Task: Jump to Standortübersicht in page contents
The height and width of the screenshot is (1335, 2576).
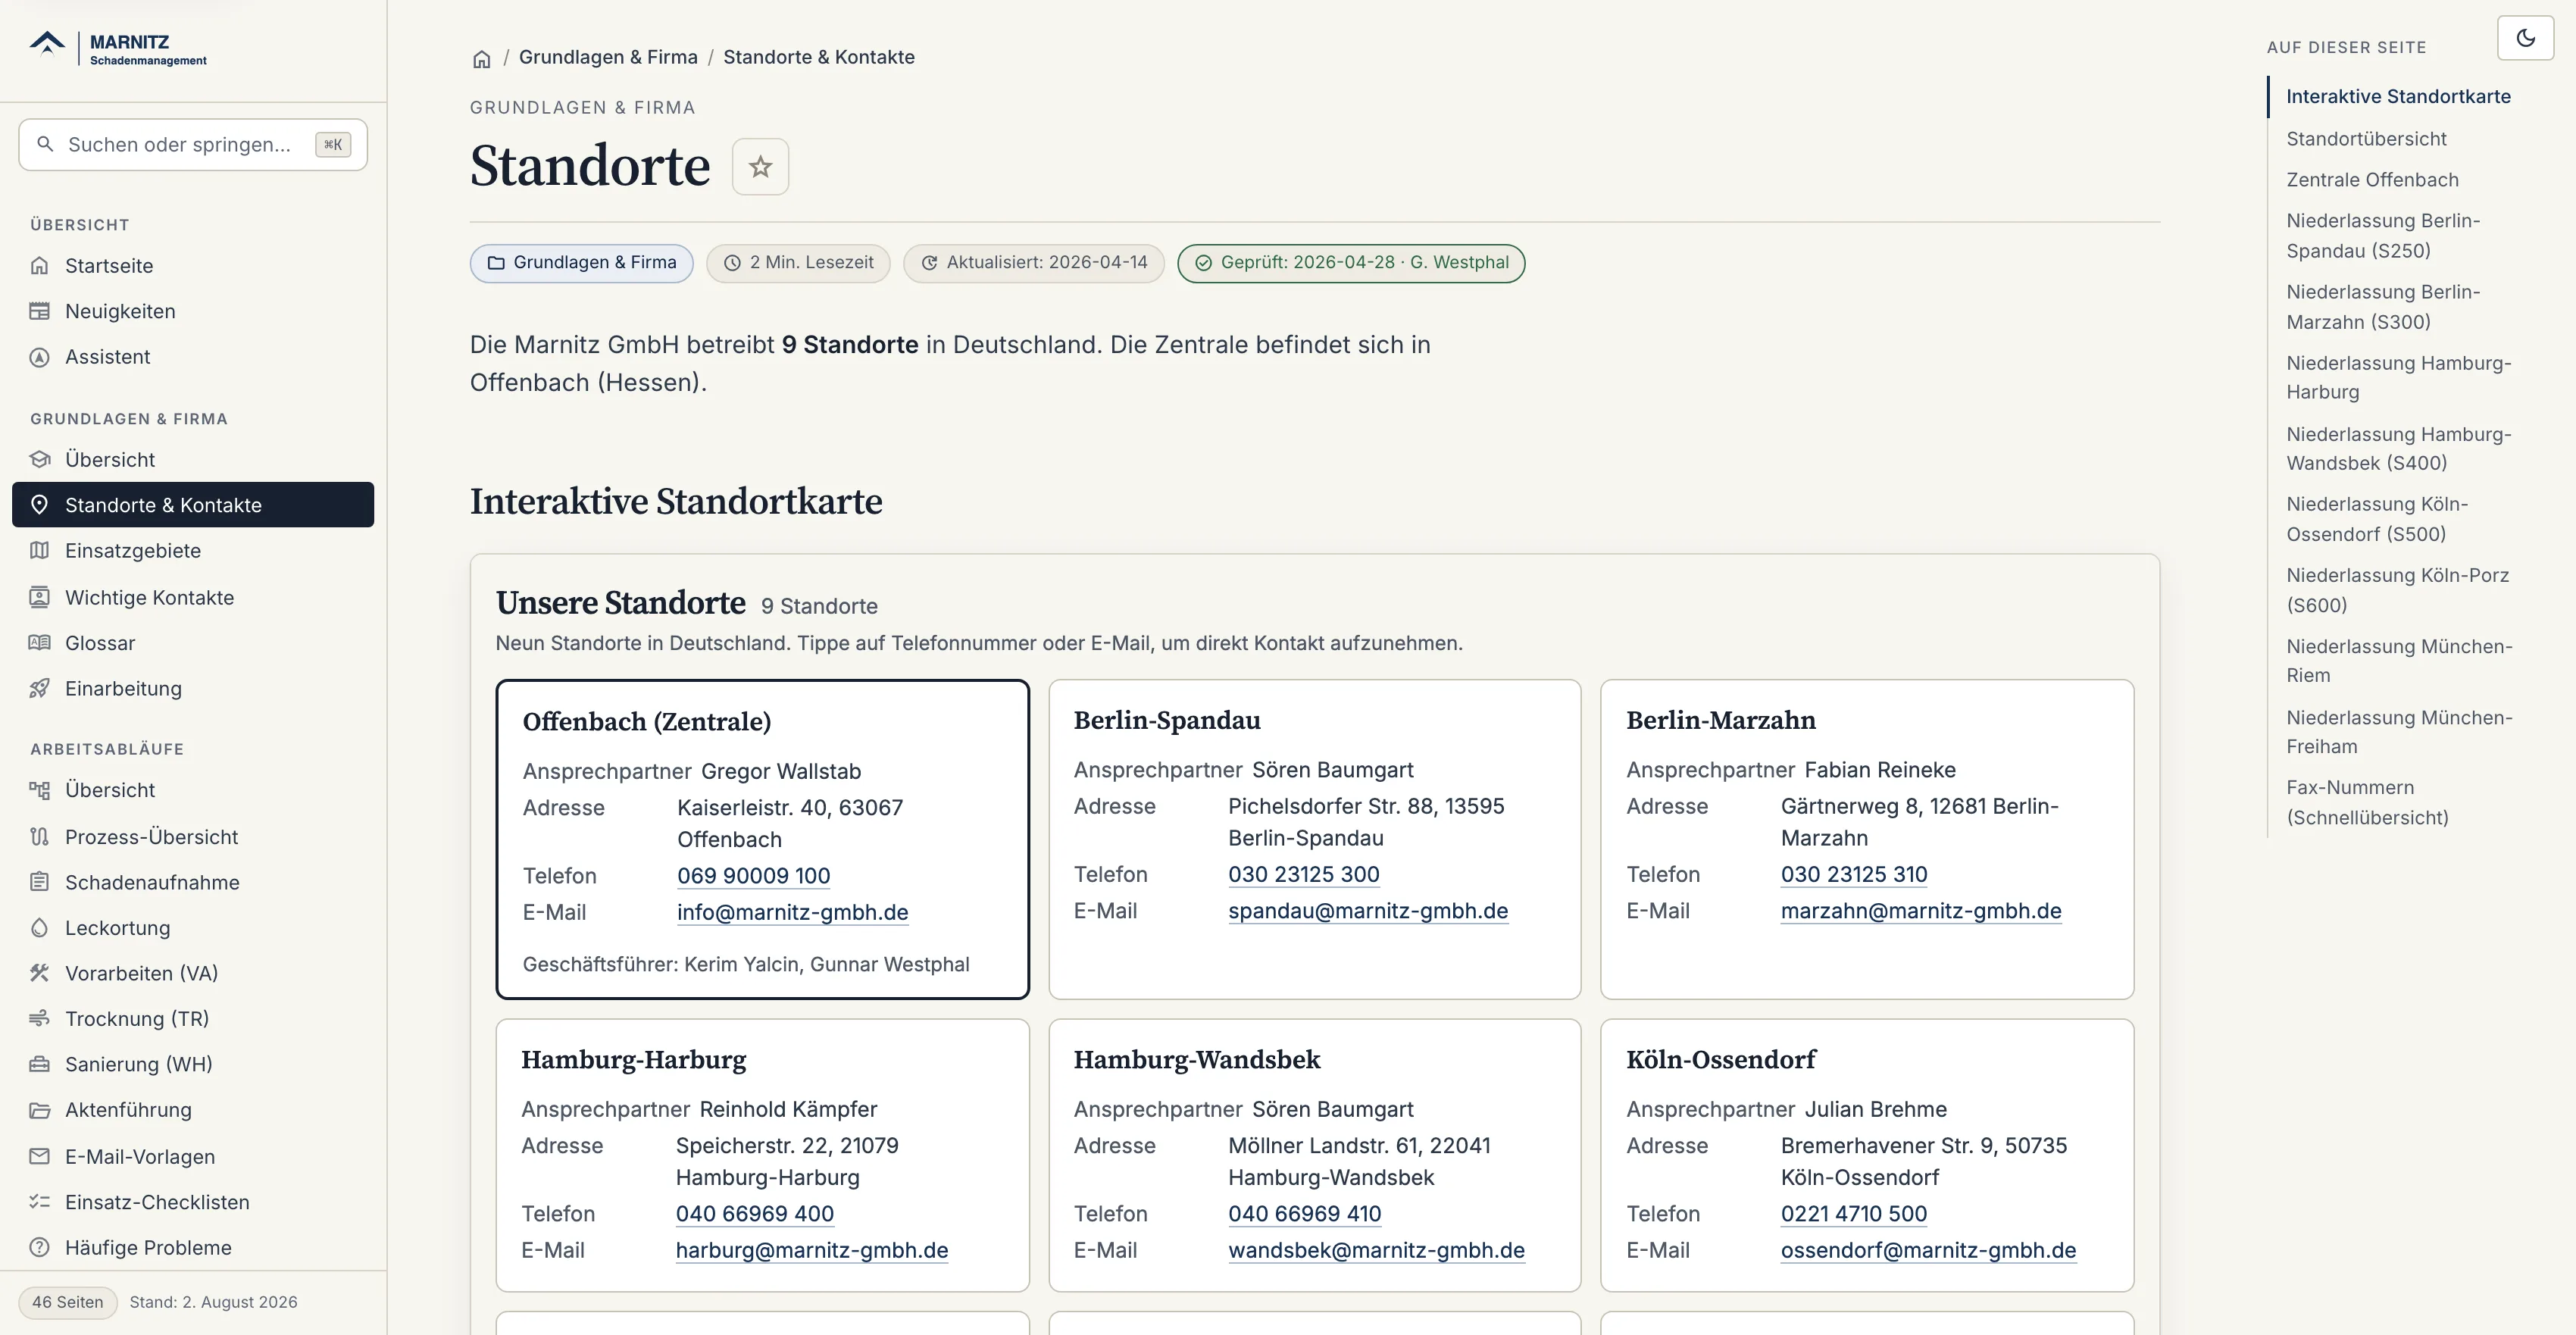Action: coord(2366,139)
